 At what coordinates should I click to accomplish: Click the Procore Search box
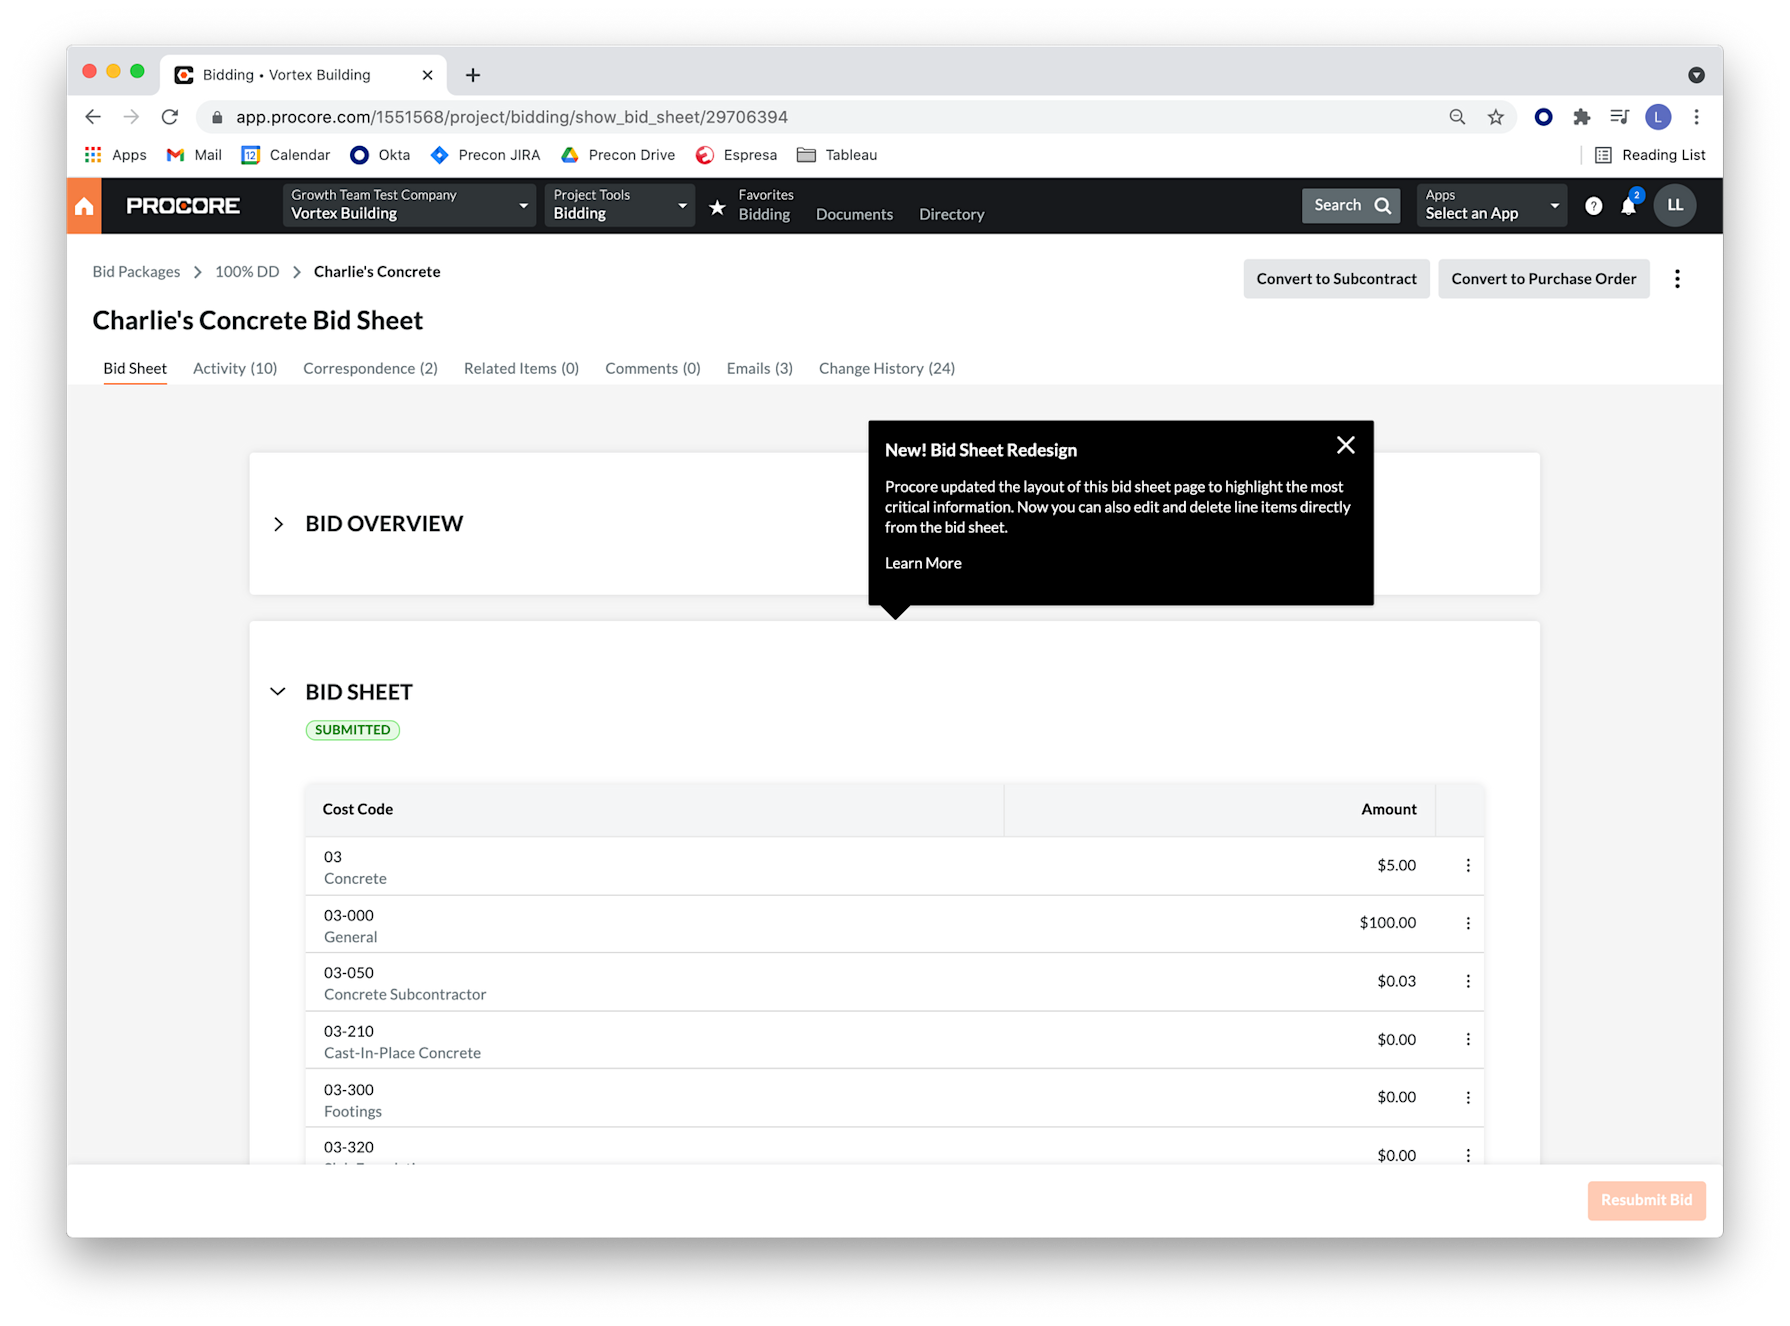point(1351,206)
